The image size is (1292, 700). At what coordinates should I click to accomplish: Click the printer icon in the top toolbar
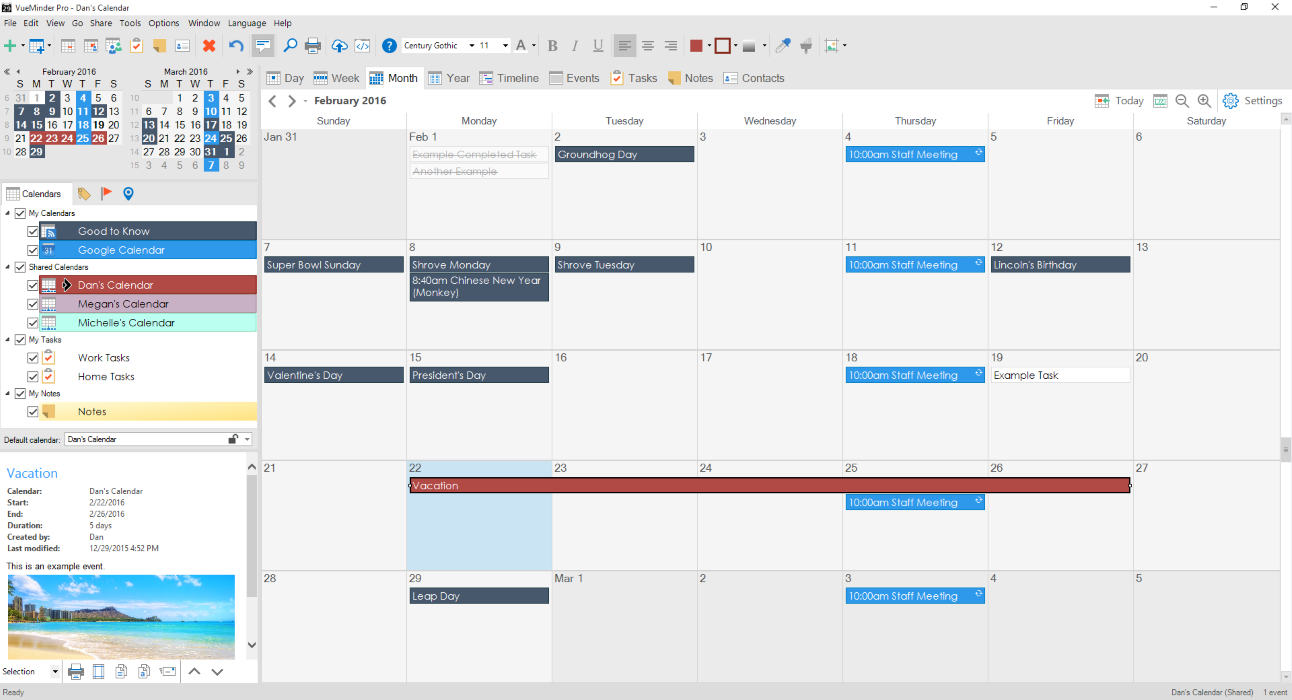pyautogui.click(x=313, y=46)
